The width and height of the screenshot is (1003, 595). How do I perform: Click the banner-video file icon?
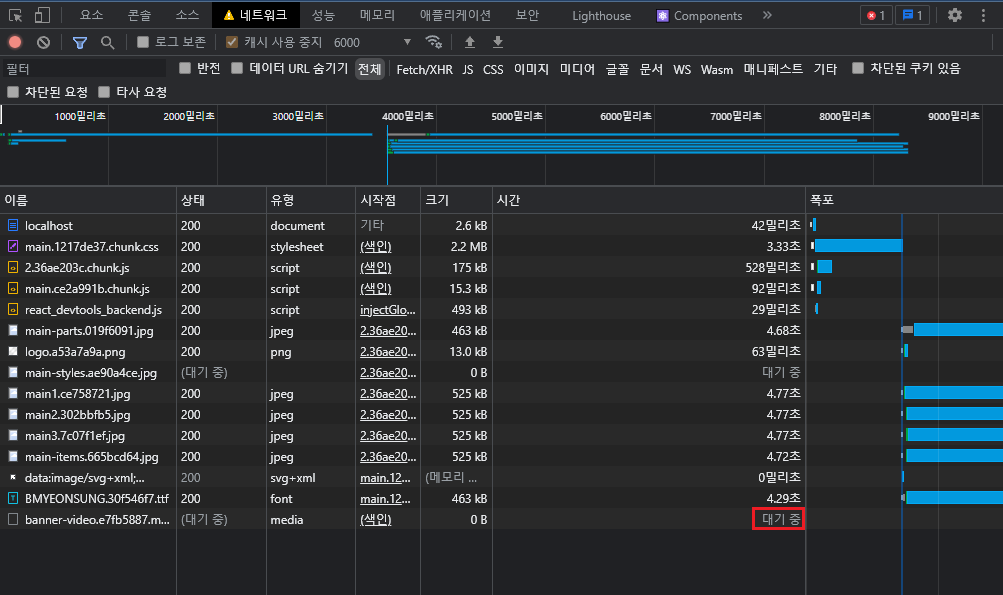[13, 520]
